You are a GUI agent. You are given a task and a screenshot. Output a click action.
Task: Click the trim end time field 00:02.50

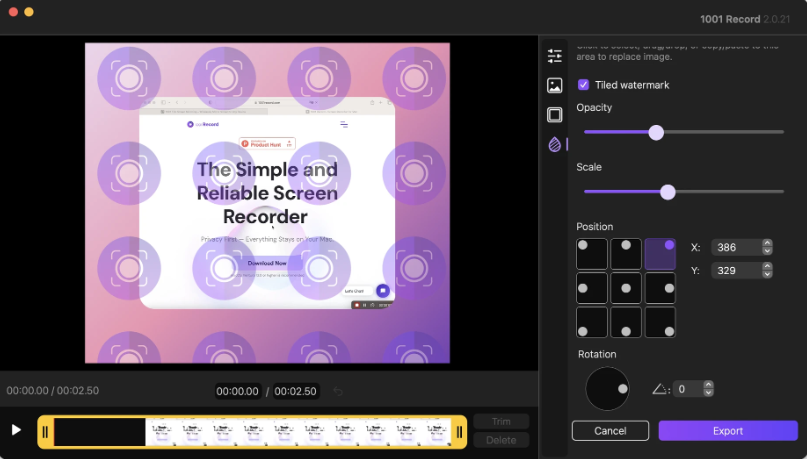tap(295, 391)
